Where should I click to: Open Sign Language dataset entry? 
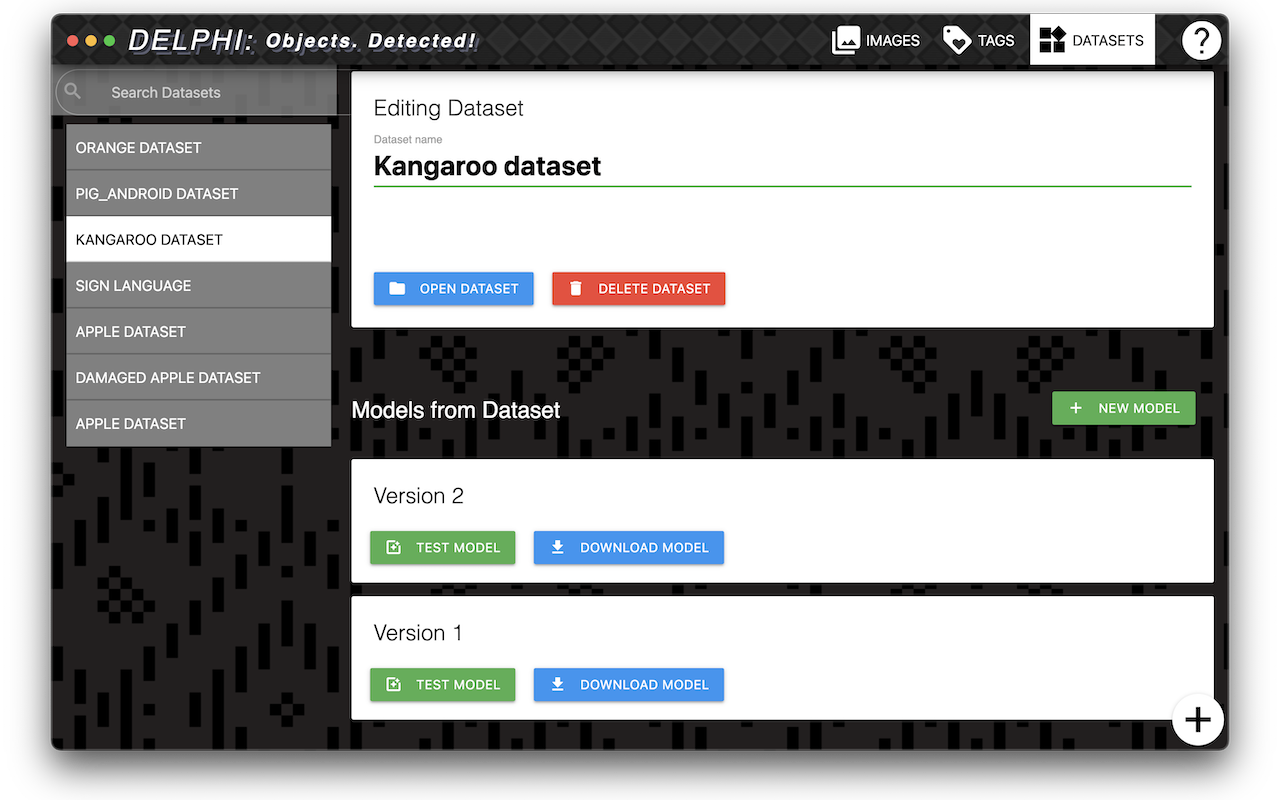click(198, 286)
